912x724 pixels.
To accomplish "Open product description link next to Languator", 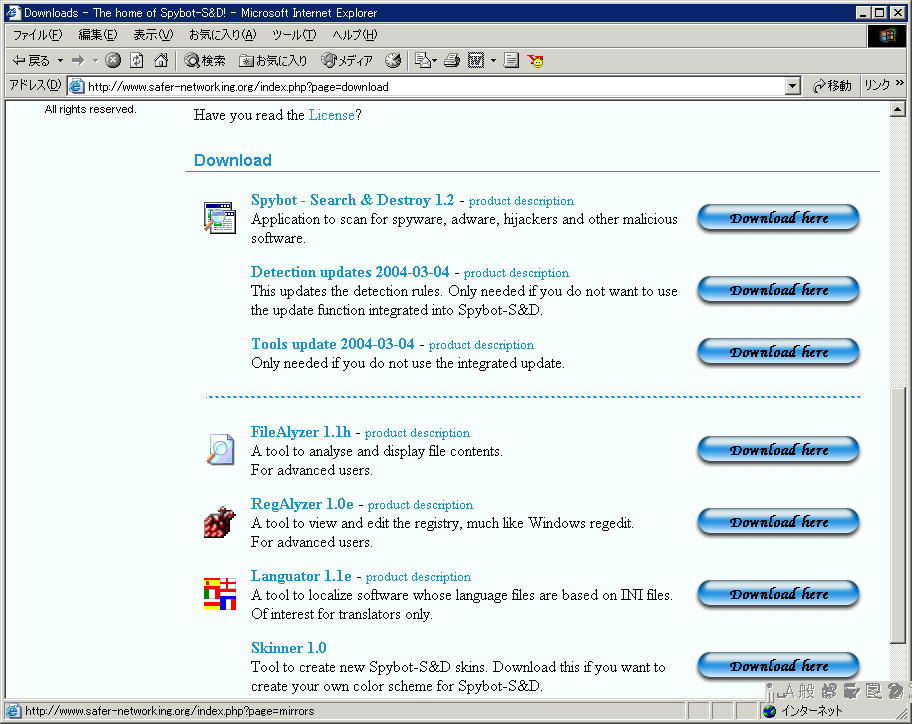I will pos(418,577).
